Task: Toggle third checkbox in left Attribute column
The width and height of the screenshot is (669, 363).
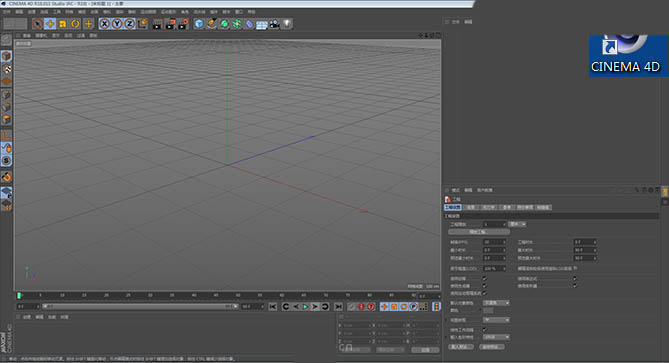Action: [484, 293]
